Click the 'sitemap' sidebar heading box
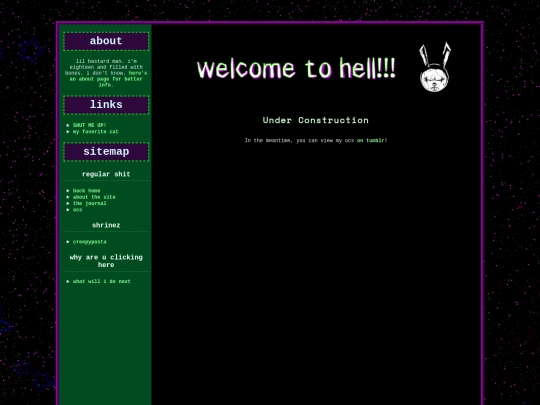This screenshot has width=540, height=405. (x=106, y=152)
